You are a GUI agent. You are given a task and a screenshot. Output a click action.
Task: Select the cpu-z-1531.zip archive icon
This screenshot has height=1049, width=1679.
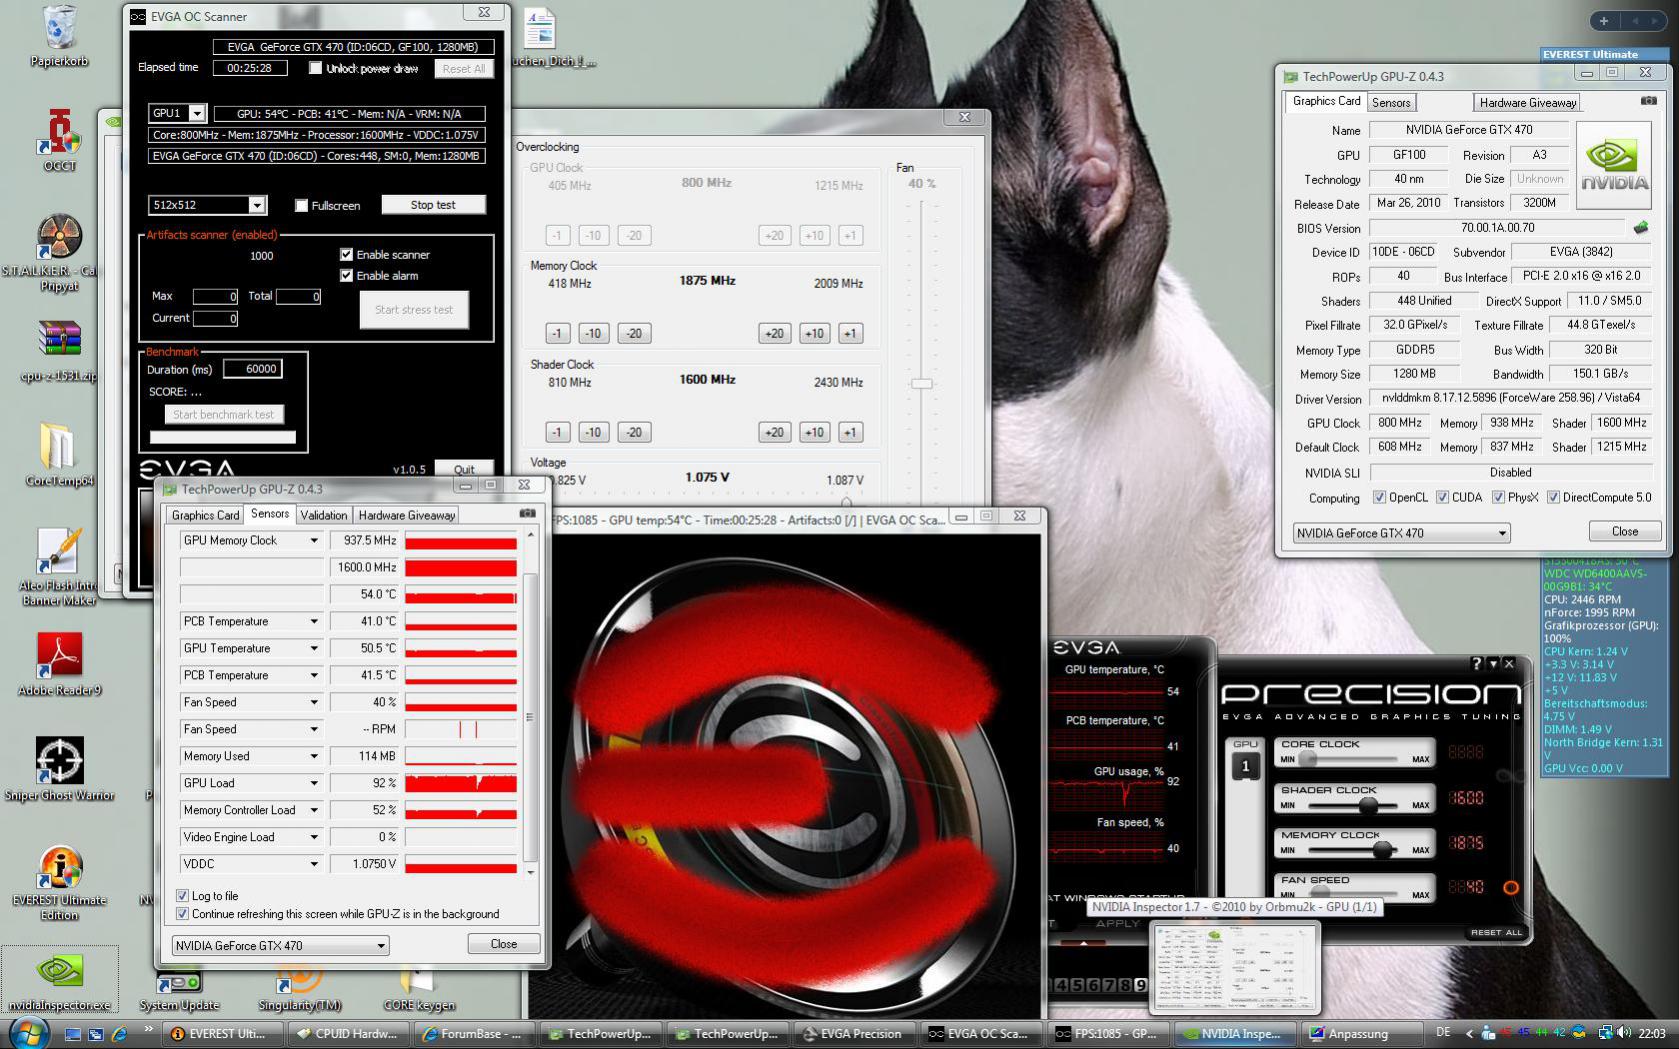(x=59, y=351)
